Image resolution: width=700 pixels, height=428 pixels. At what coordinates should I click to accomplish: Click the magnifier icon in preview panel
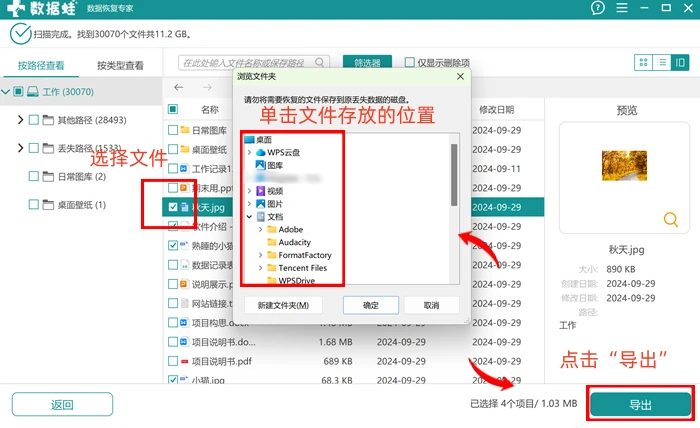[x=671, y=219]
